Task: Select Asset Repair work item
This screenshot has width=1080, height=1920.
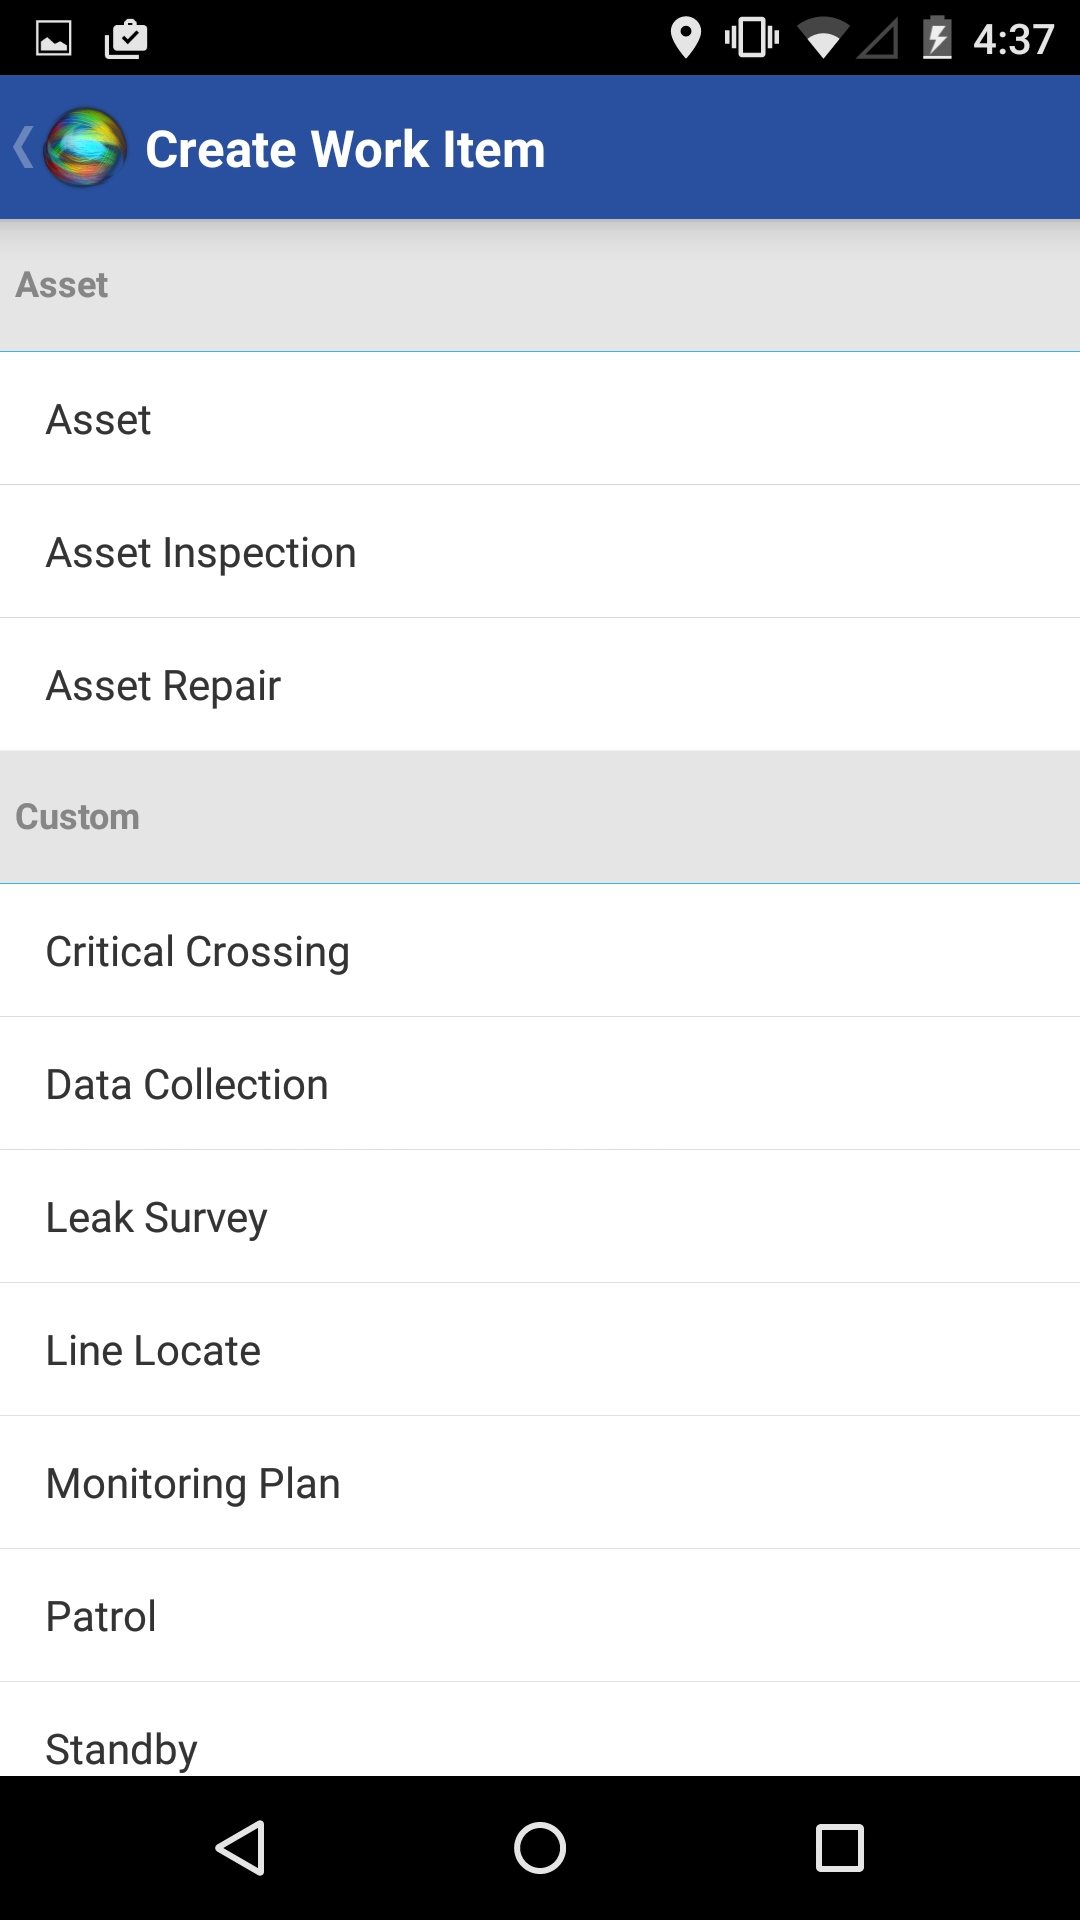Action: [x=540, y=684]
